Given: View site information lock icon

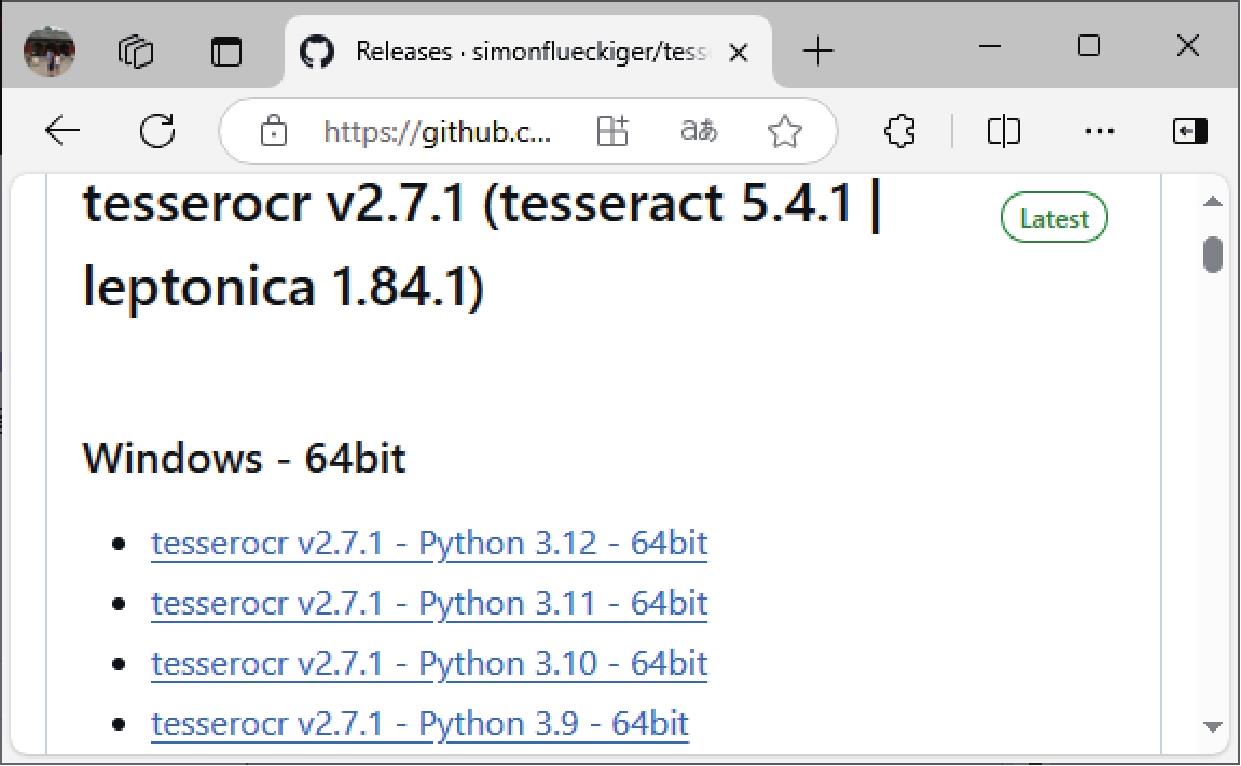Looking at the screenshot, I should coord(273,131).
